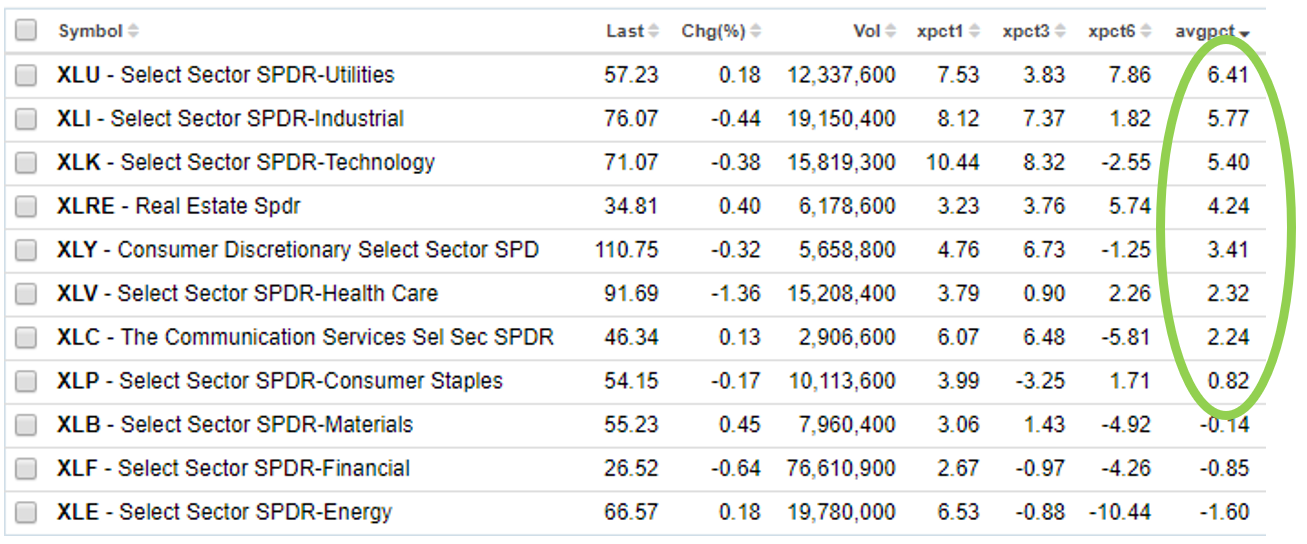Select the XLK Technology row checkbox
The image size is (1307, 544).
(x=26, y=163)
